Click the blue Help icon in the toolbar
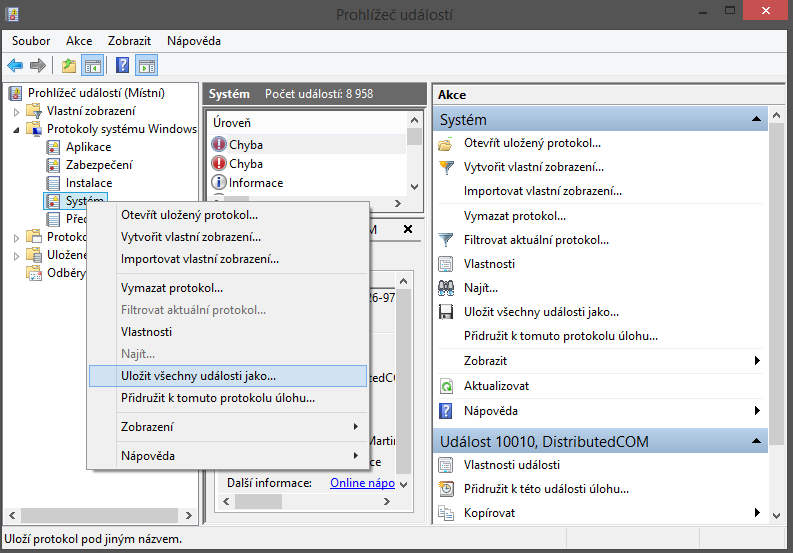This screenshot has width=793, height=553. (122, 66)
